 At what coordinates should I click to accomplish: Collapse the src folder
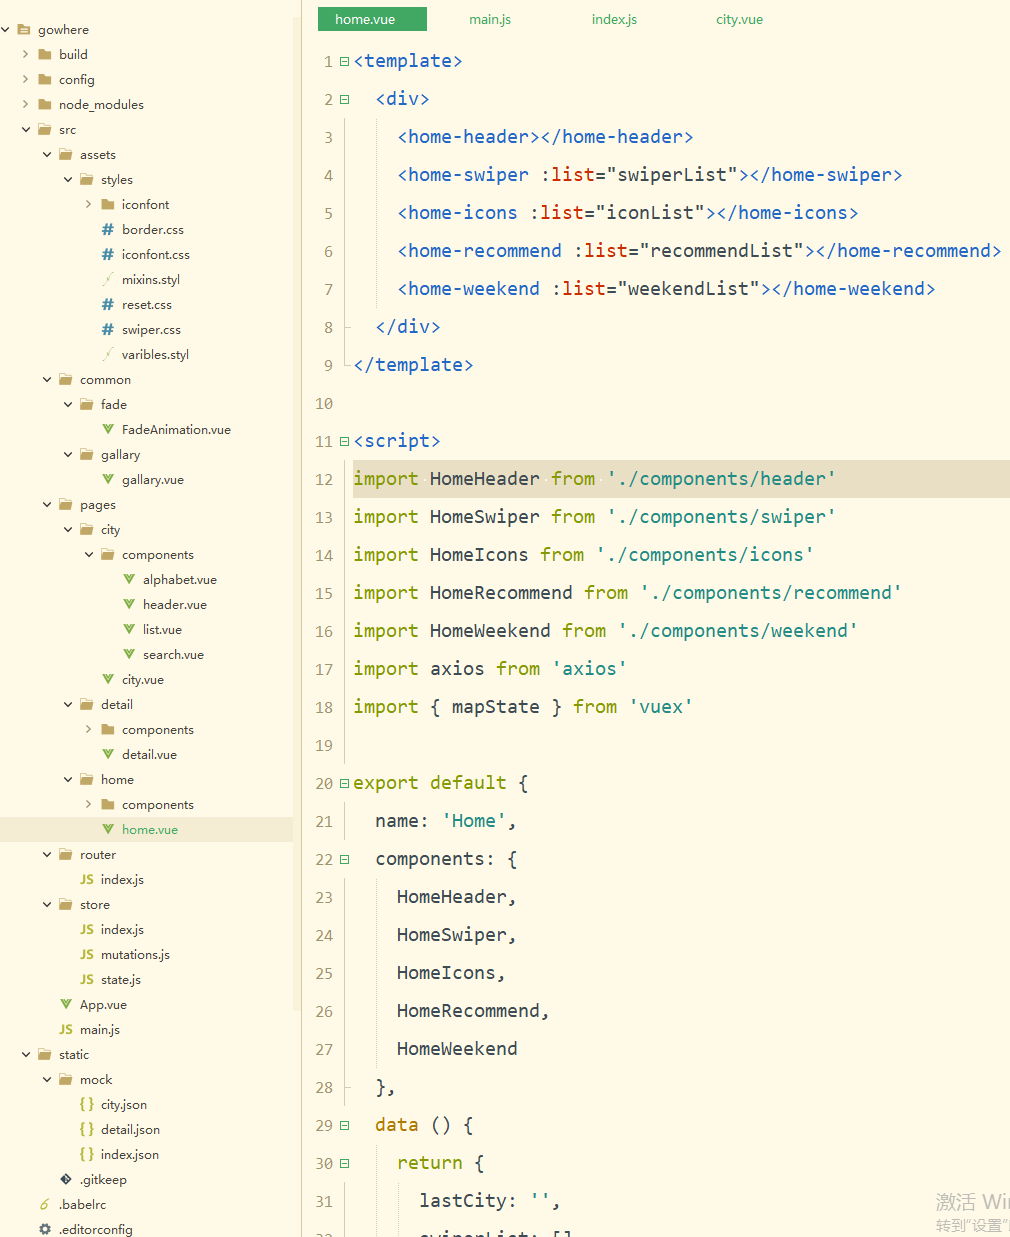tap(26, 129)
